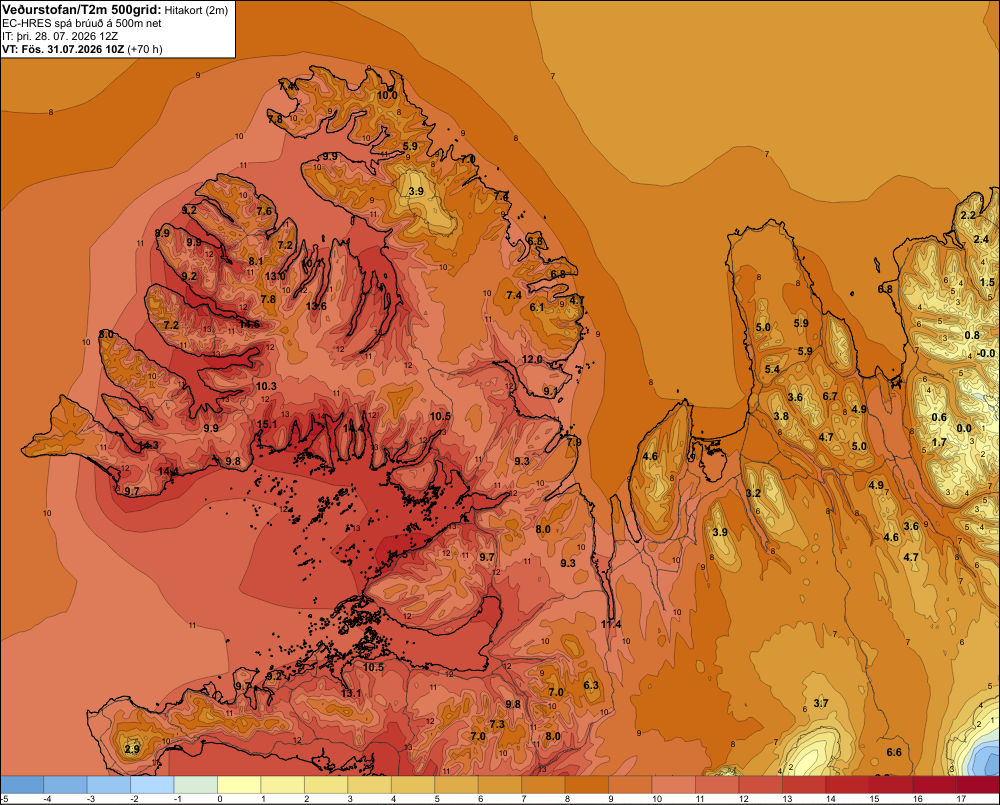
Task: Click the temperature value "8.9"
Action: [x=163, y=233]
